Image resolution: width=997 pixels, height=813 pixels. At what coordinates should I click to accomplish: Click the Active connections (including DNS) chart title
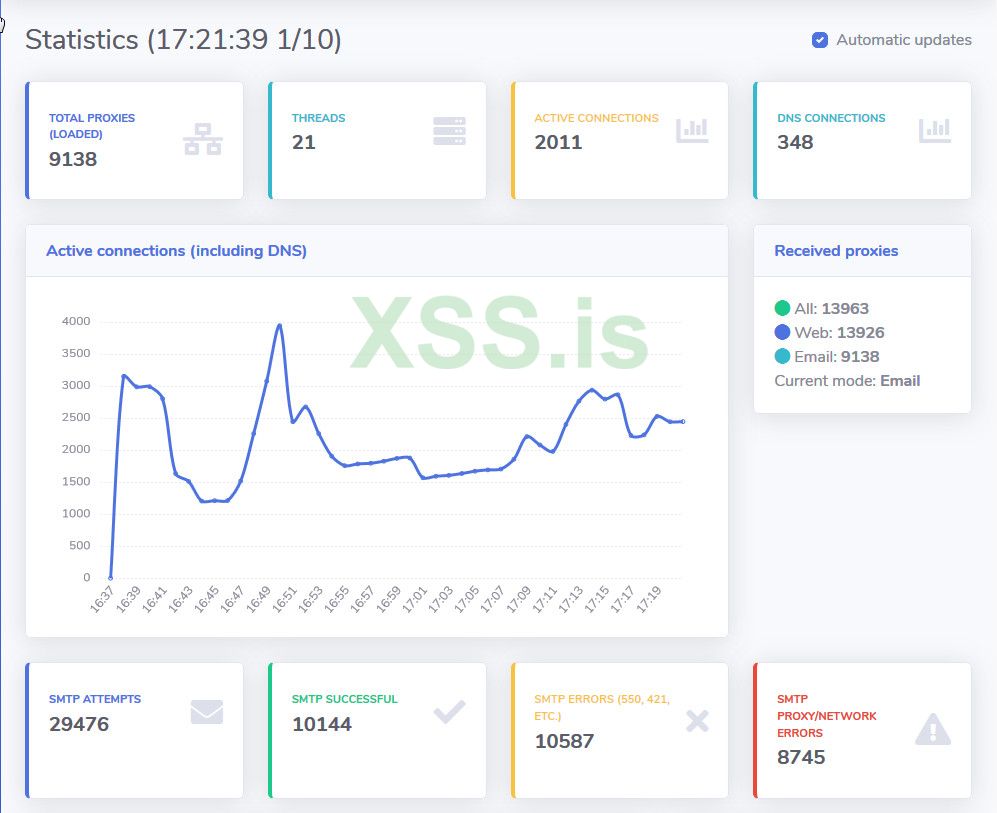point(176,251)
